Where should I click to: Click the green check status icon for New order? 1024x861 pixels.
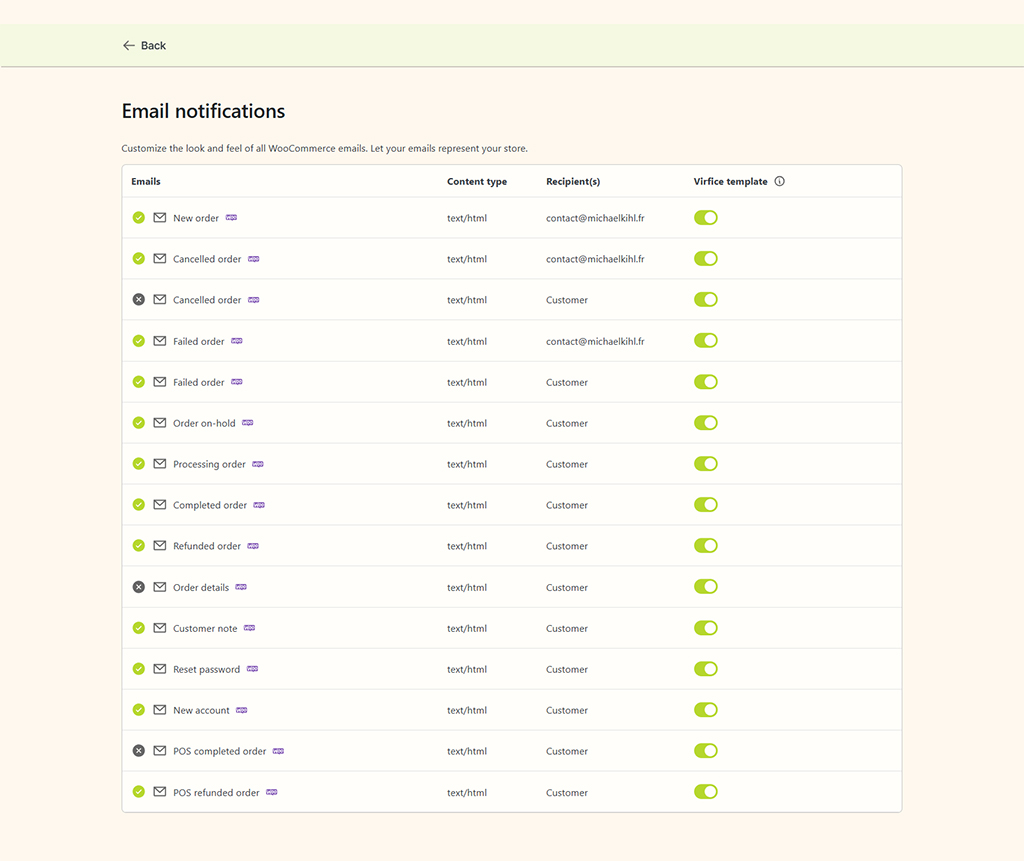(x=139, y=218)
